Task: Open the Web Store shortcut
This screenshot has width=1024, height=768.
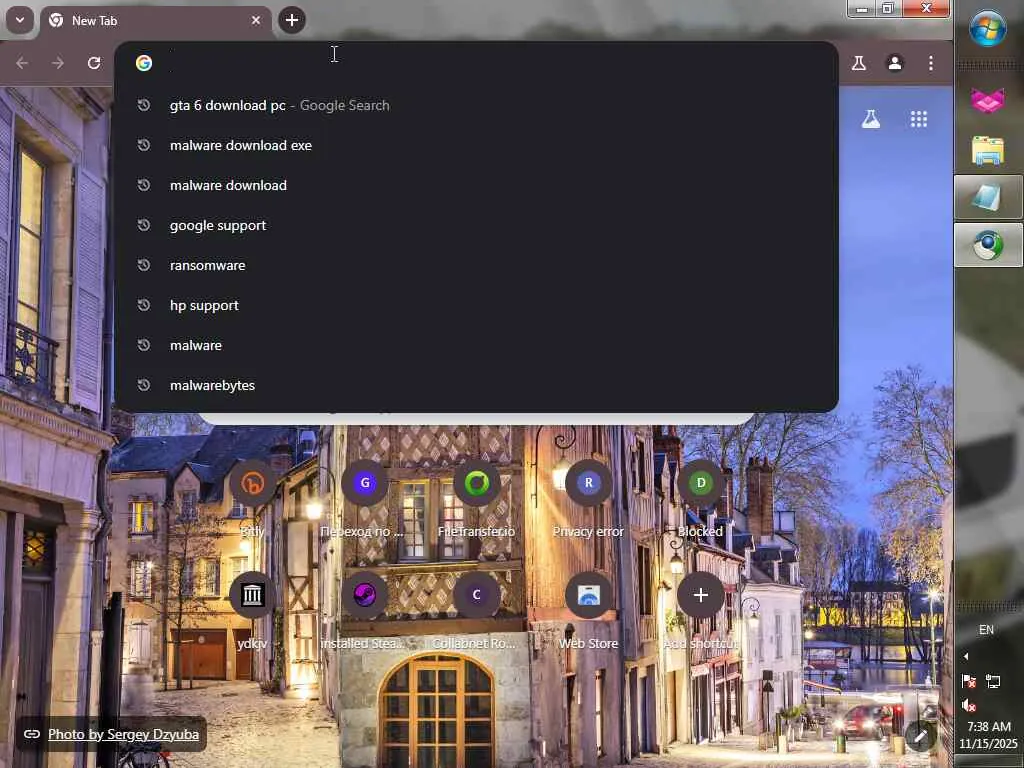Action: tap(588, 611)
